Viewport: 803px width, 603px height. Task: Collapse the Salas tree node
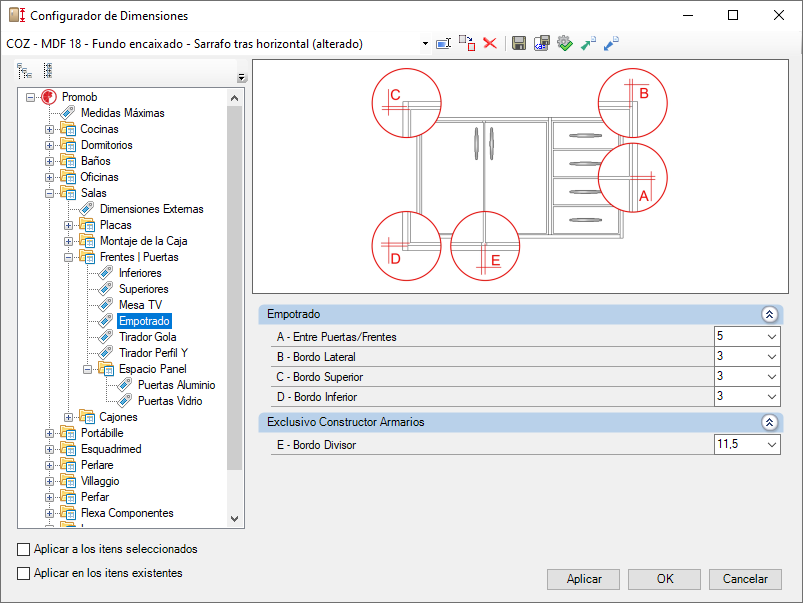(x=49, y=193)
